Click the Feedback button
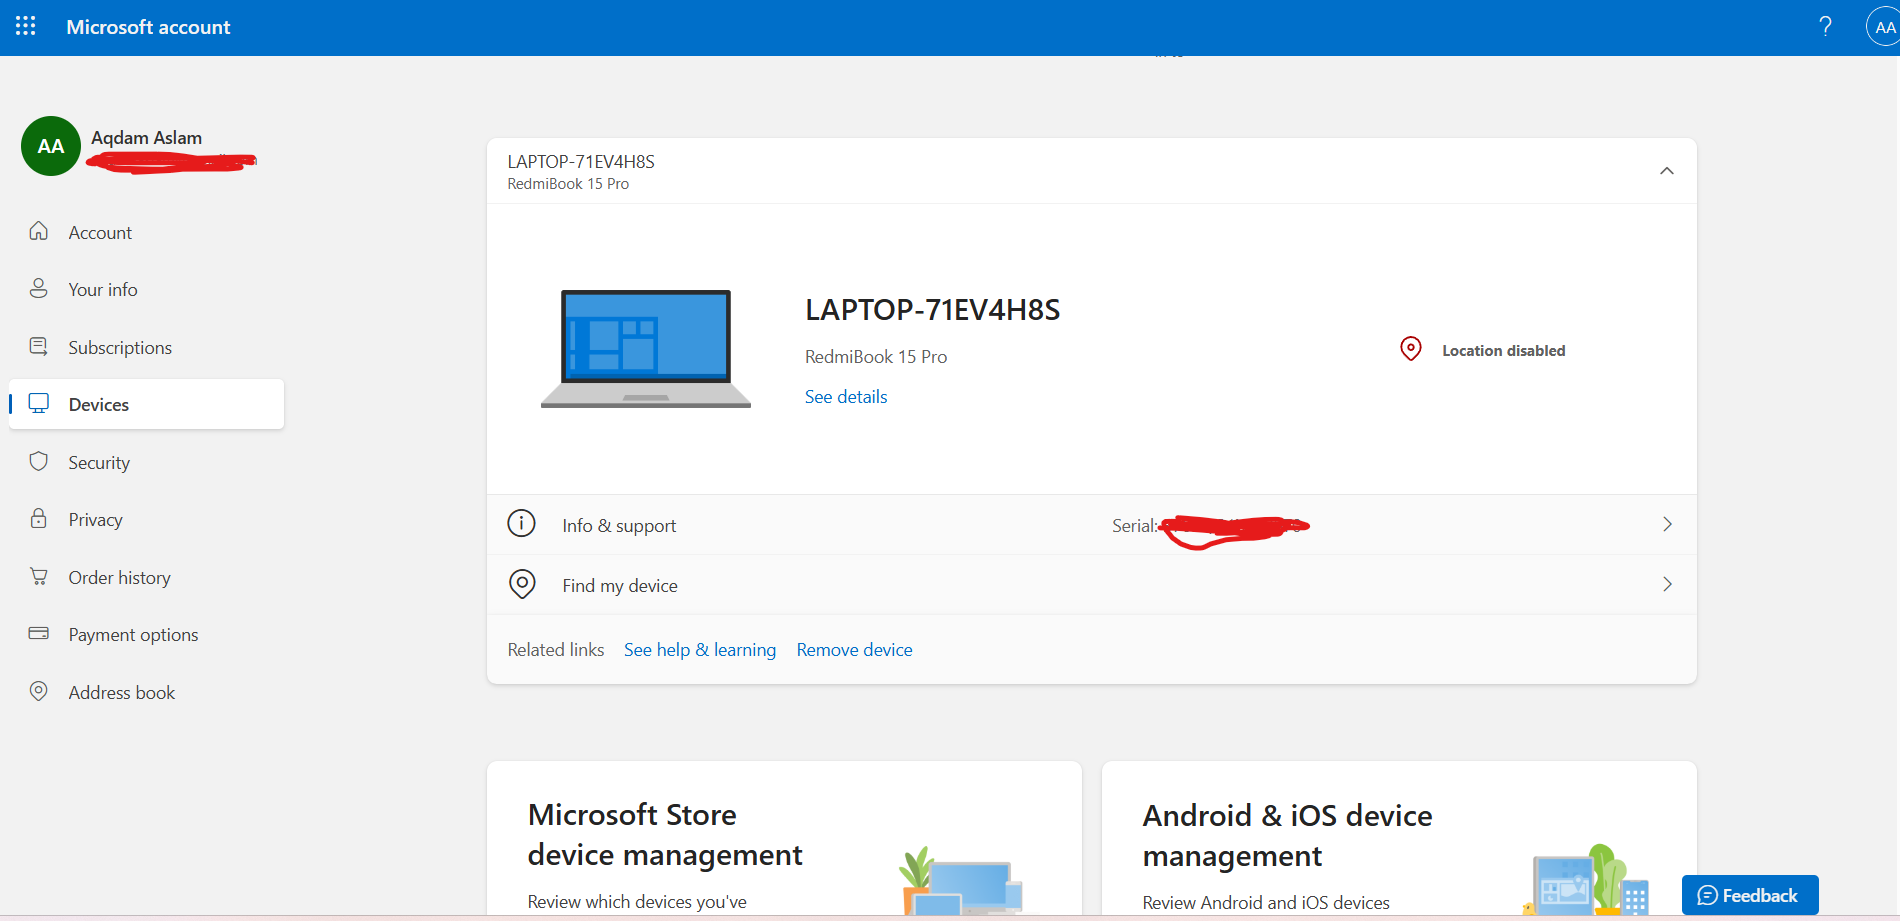Viewport: 1900px width, 921px height. coord(1750,895)
